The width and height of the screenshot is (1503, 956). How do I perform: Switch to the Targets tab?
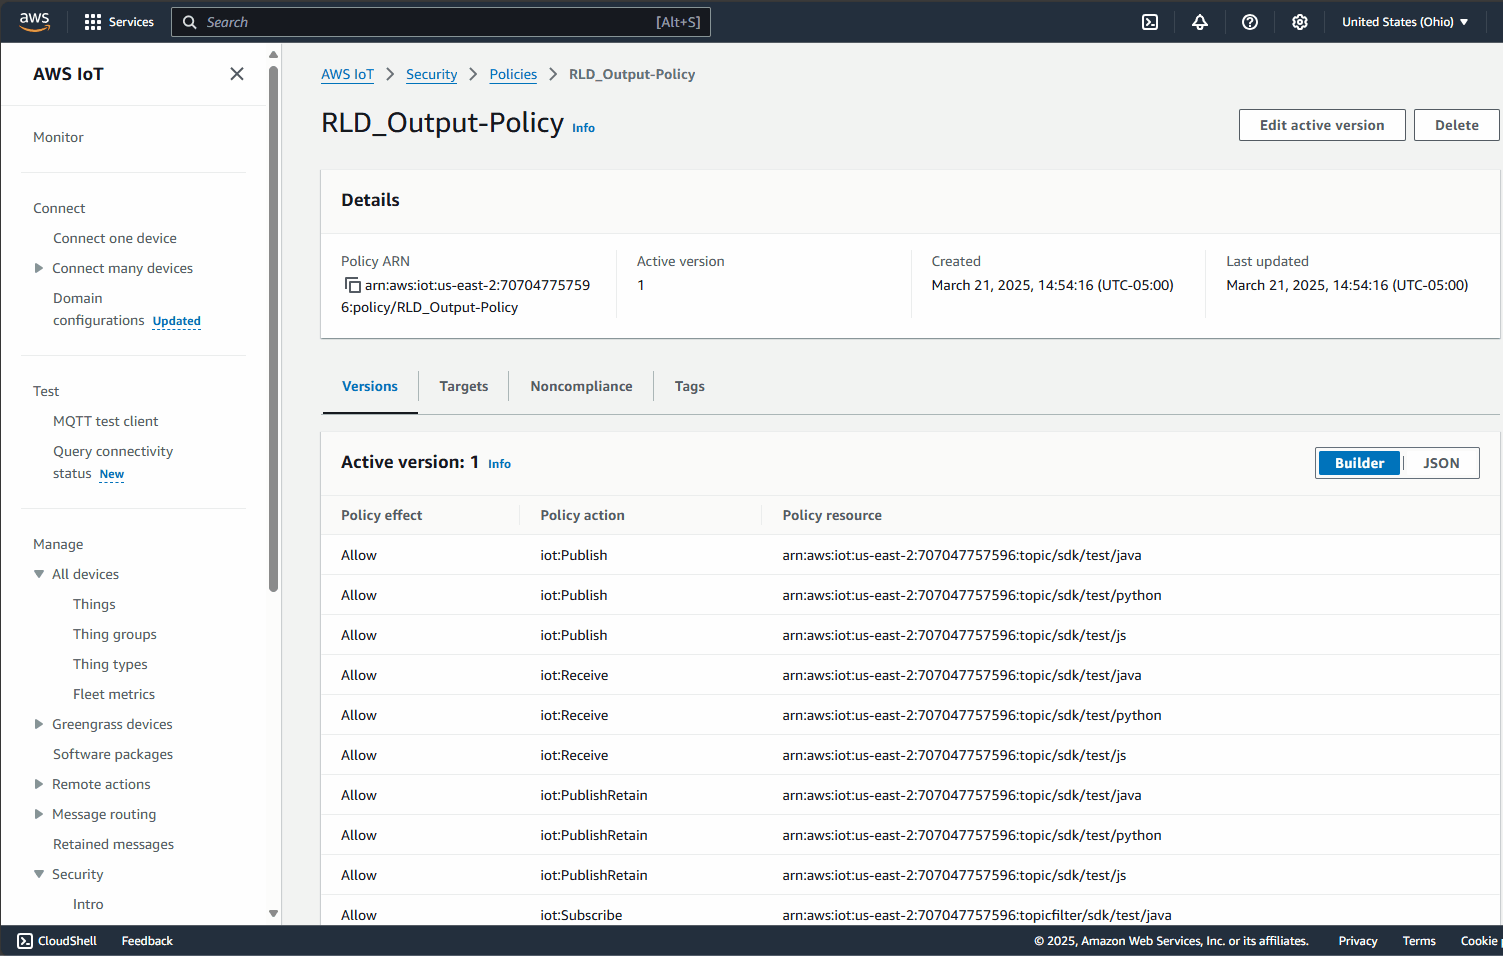point(464,387)
